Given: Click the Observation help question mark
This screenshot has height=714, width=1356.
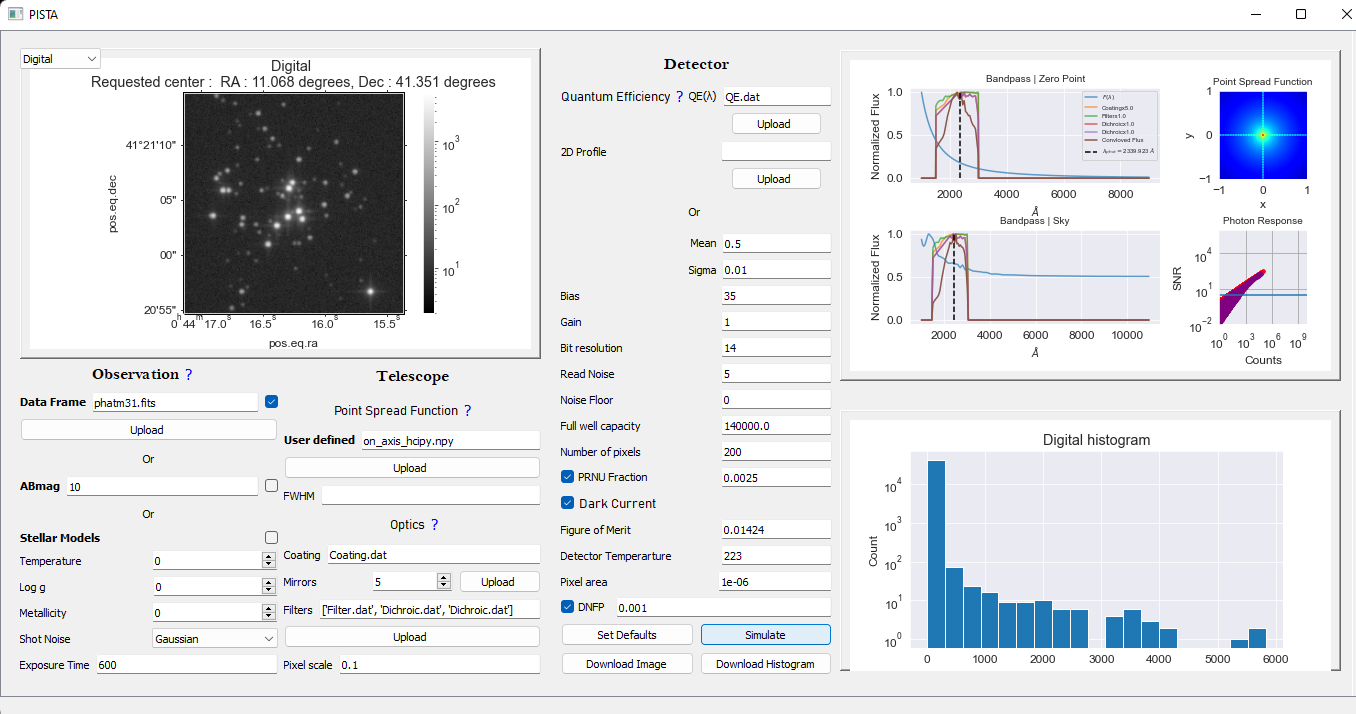Looking at the screenshot, I should pyautogui.click(x=188, y=375).
